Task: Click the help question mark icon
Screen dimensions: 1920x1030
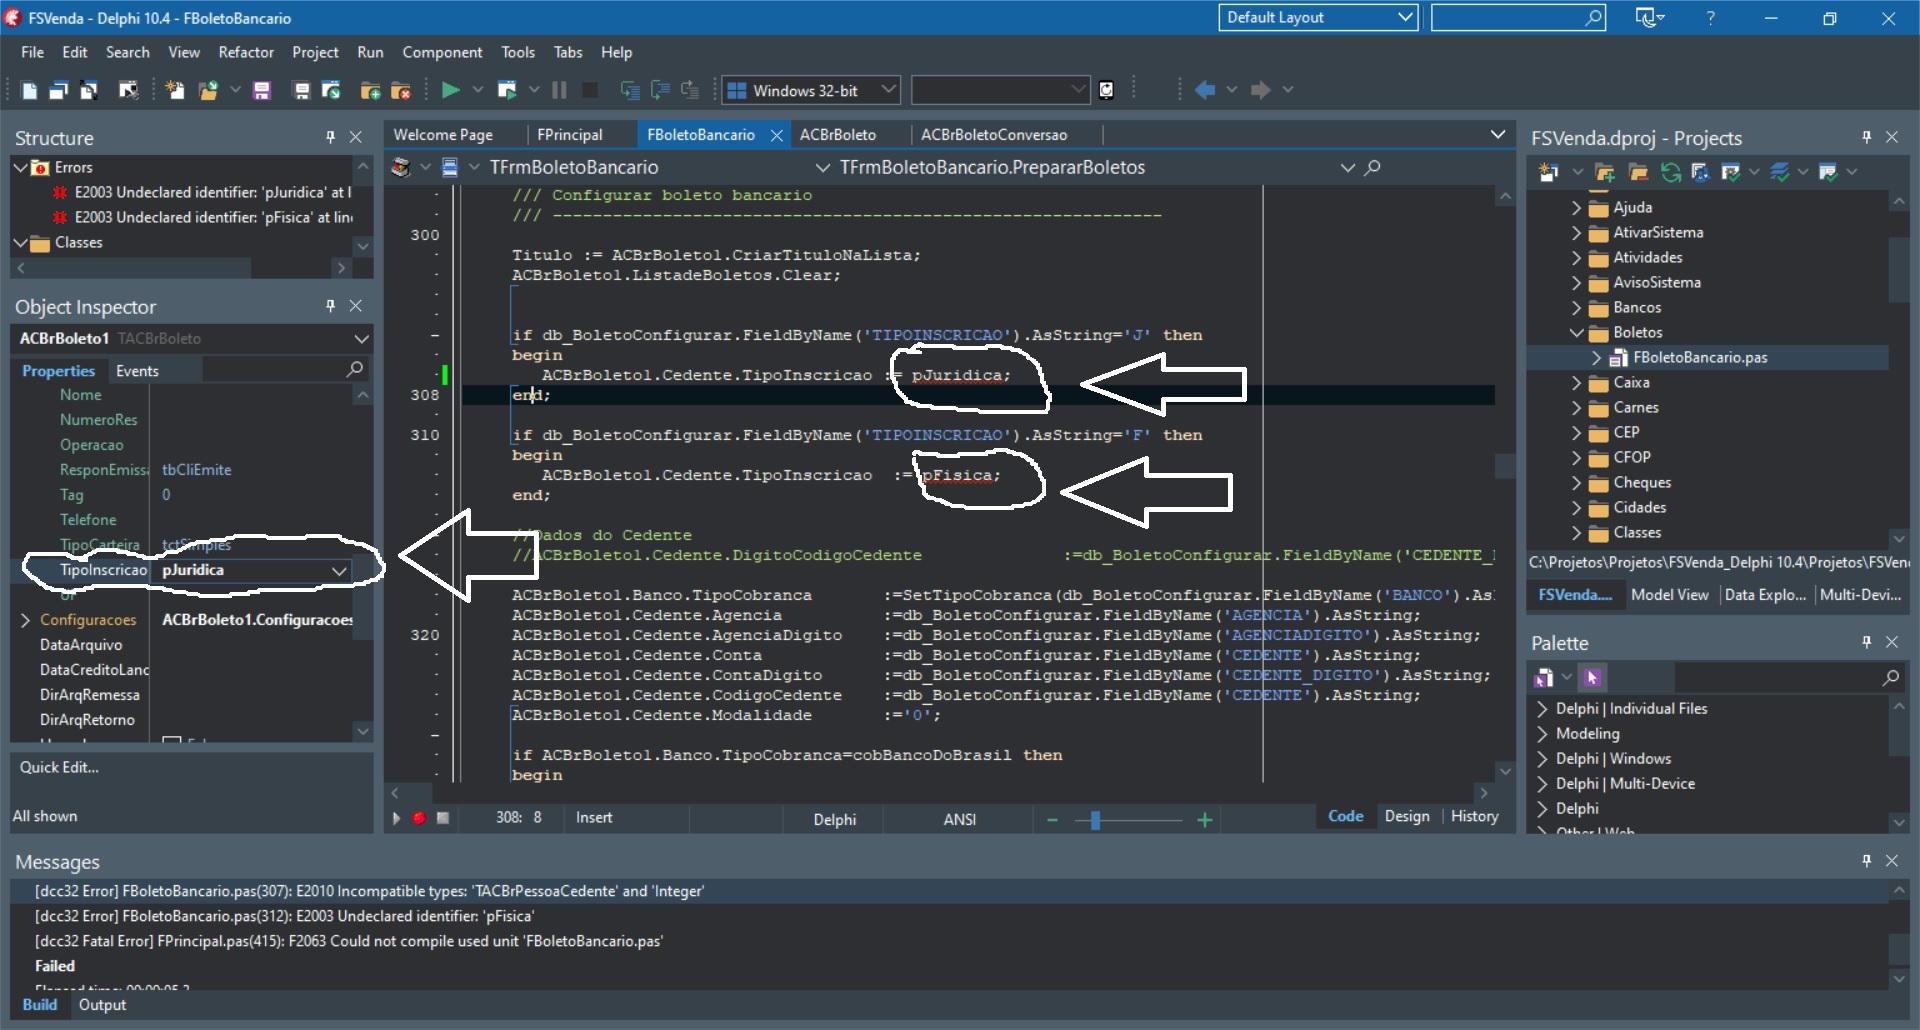Action: coord(1711,18)
